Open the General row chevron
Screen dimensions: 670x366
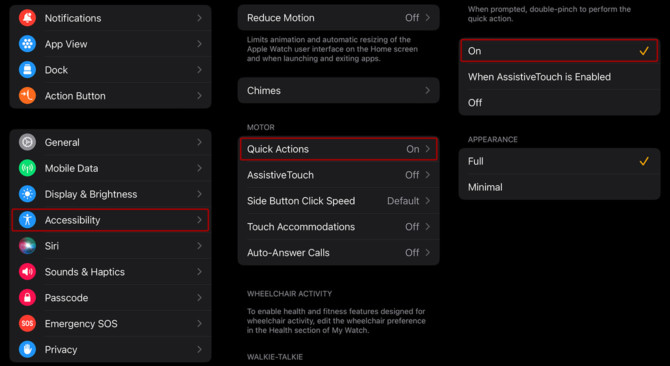[200, 142]
